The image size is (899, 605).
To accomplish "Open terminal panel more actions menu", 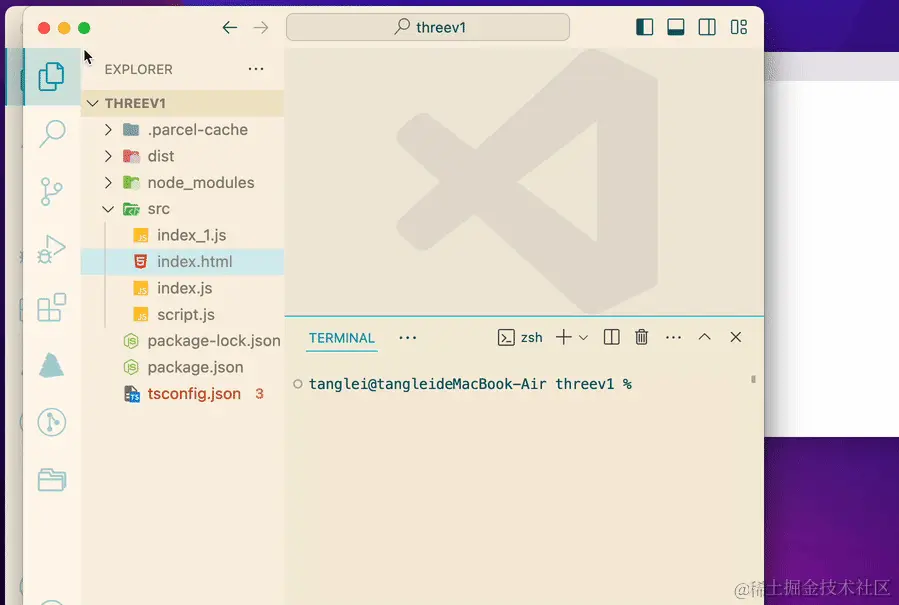I will point(673,337).
